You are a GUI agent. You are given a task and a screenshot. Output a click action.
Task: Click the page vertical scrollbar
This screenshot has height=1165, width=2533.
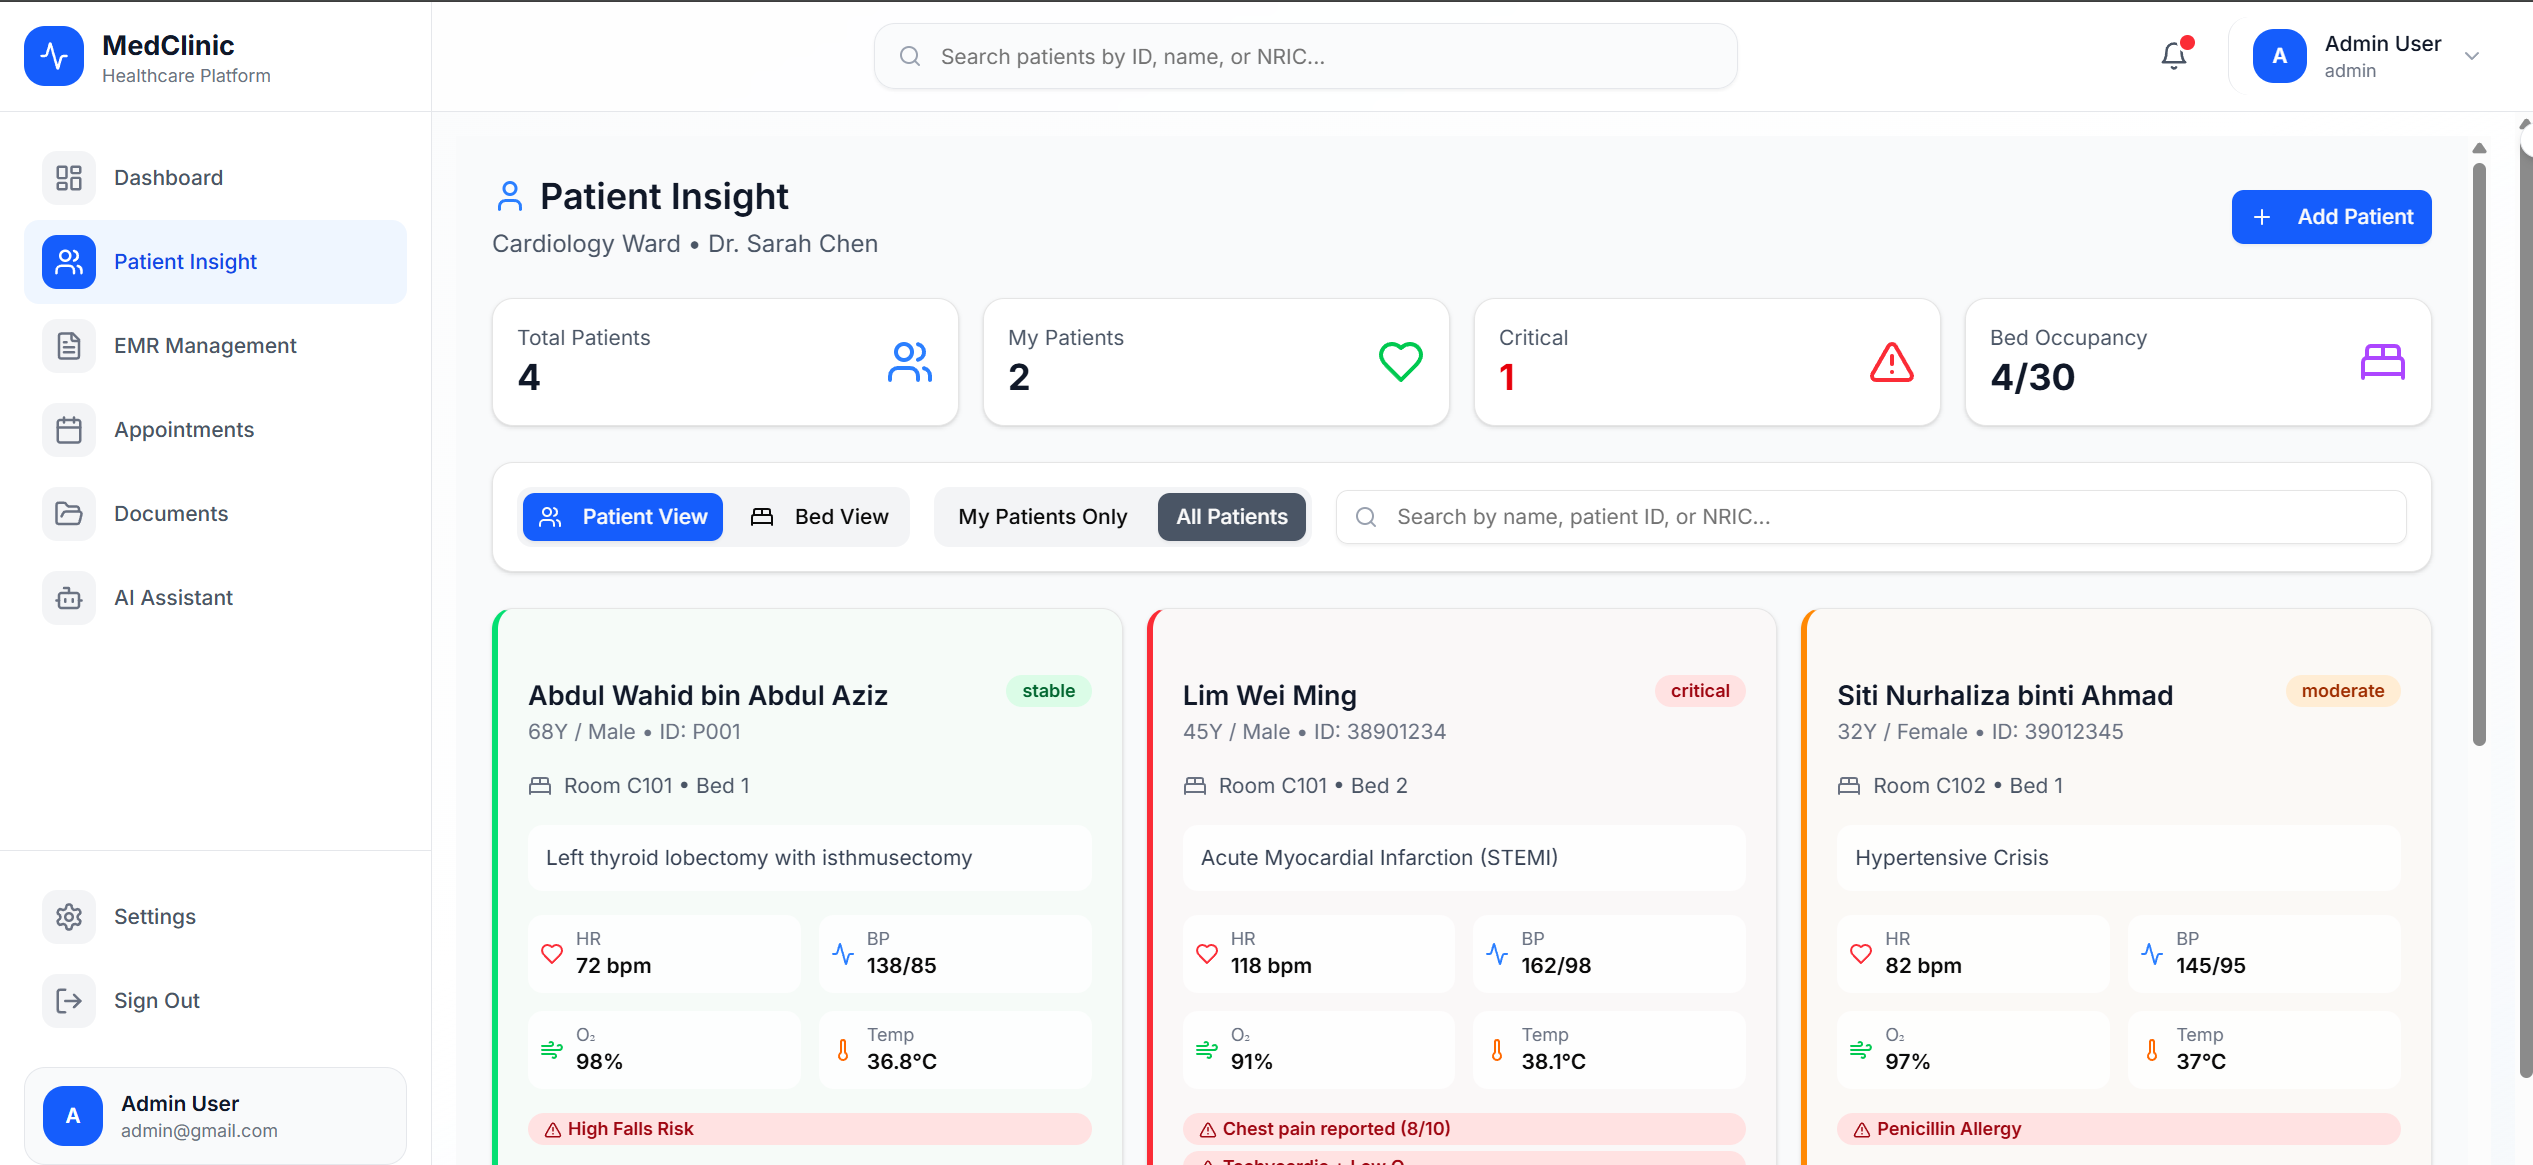pos(2479,450)
